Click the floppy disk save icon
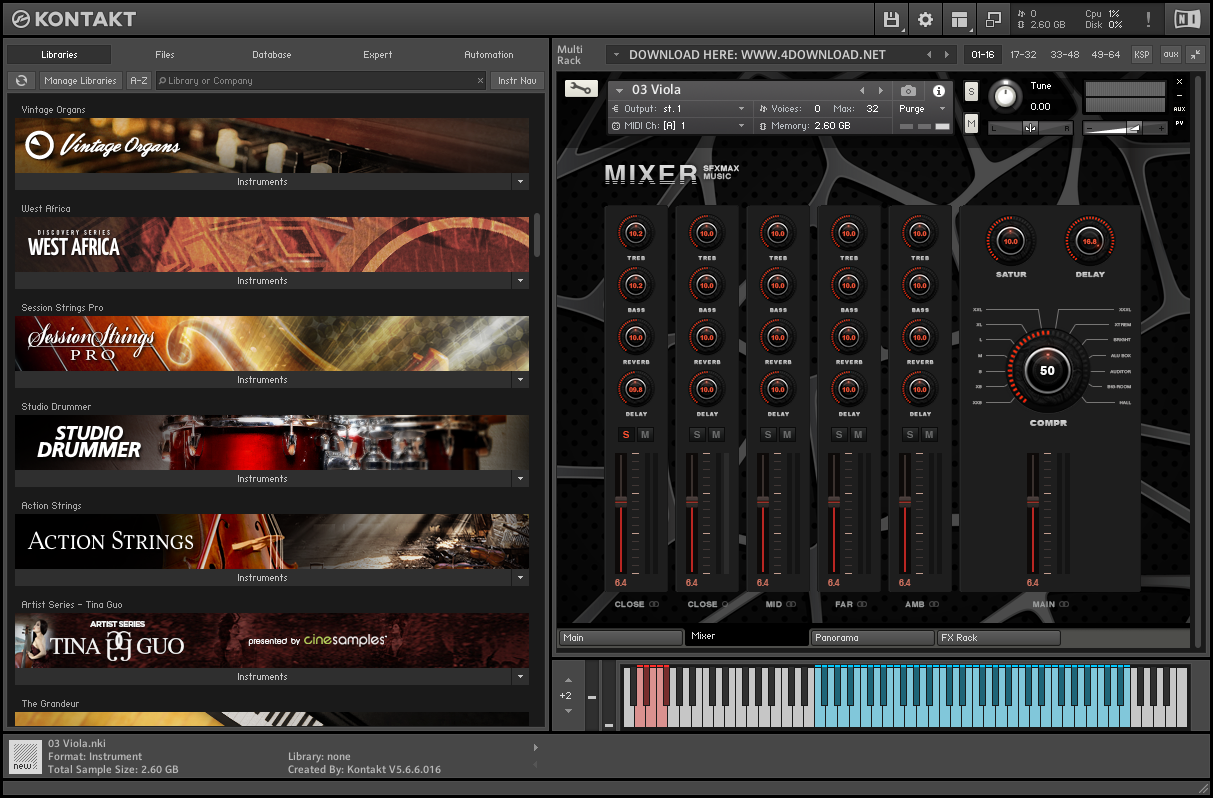Screen dimensions: 1213x798 891,19
